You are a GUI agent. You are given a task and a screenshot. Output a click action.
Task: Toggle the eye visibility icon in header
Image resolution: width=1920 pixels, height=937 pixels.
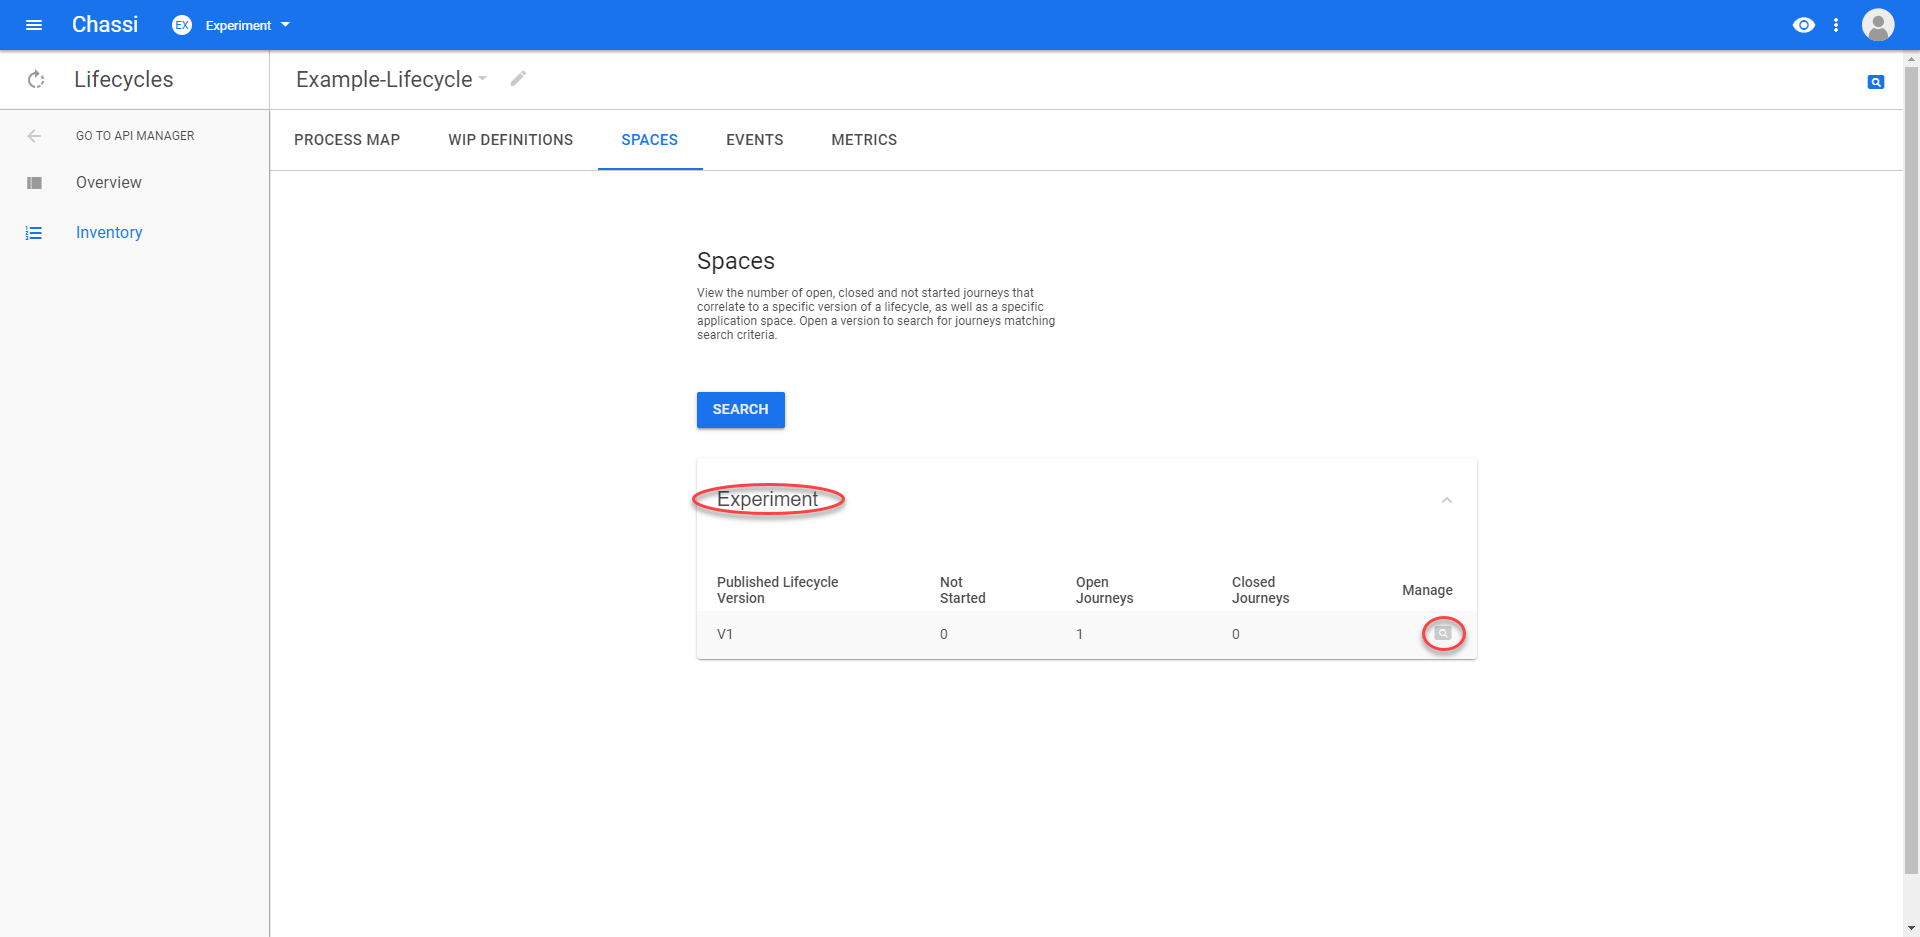coord(1804,25)
